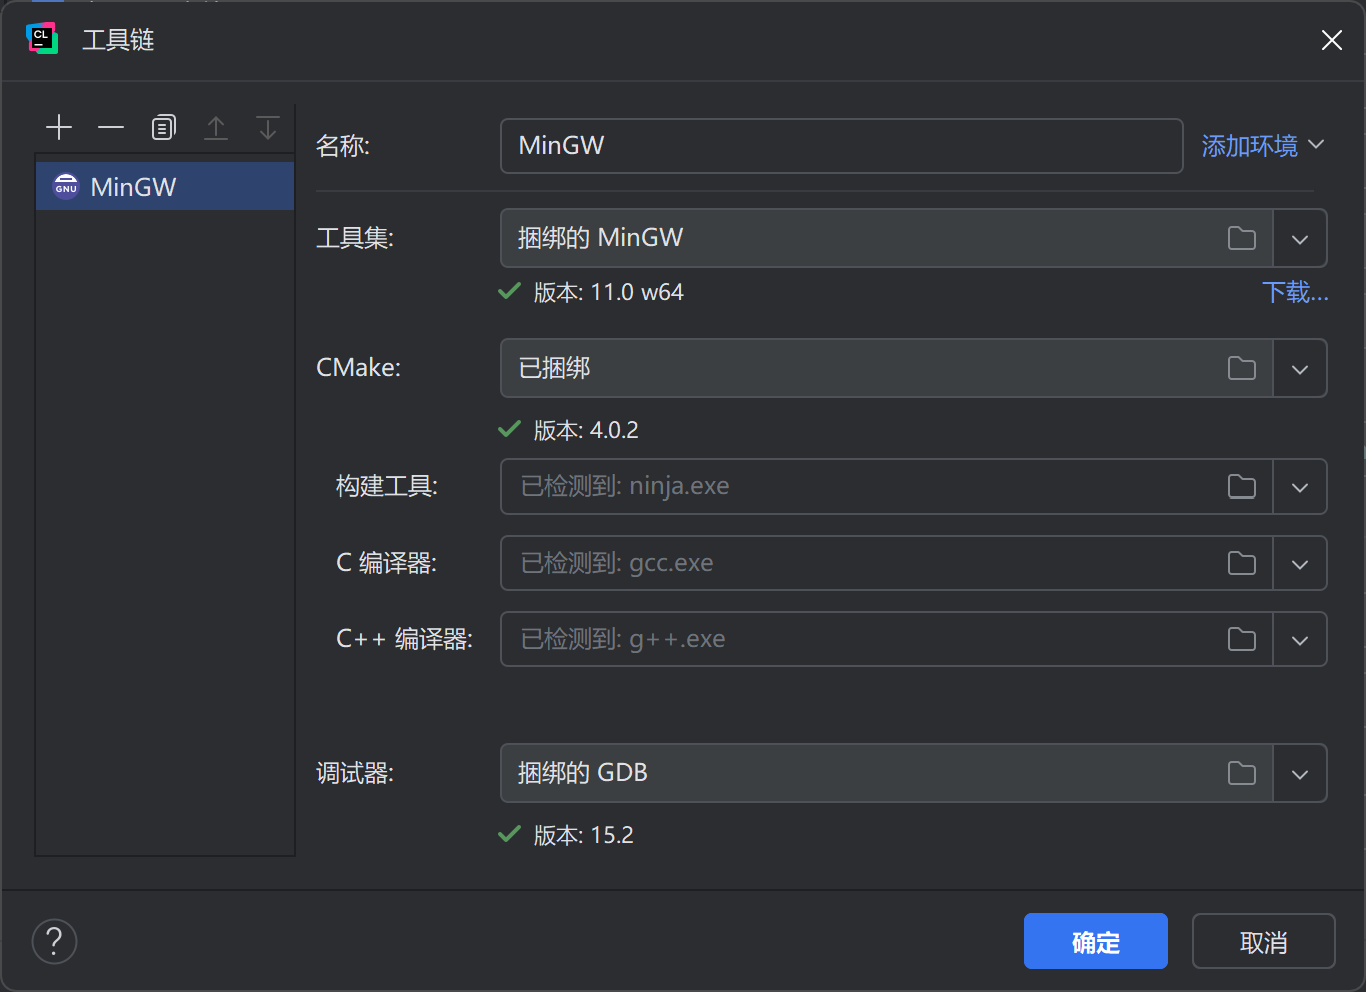The width and height of the screenshot is (1366, 992).
Task: Click the 版本: 4.0.2 text
Action: click(x=585, y=430)
